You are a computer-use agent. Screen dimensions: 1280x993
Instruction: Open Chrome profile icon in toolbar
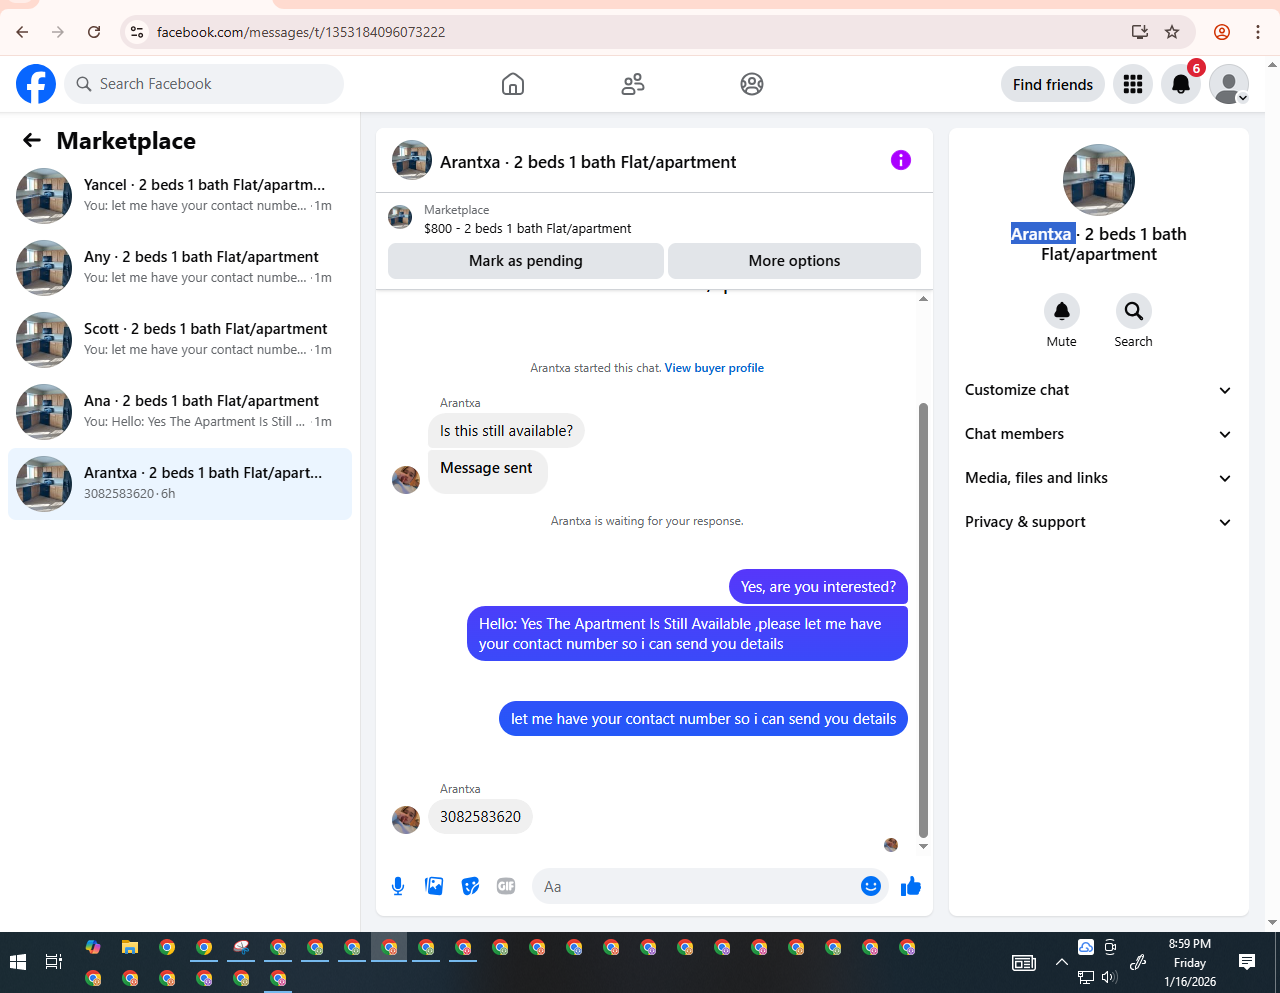tap(1222, 32)
